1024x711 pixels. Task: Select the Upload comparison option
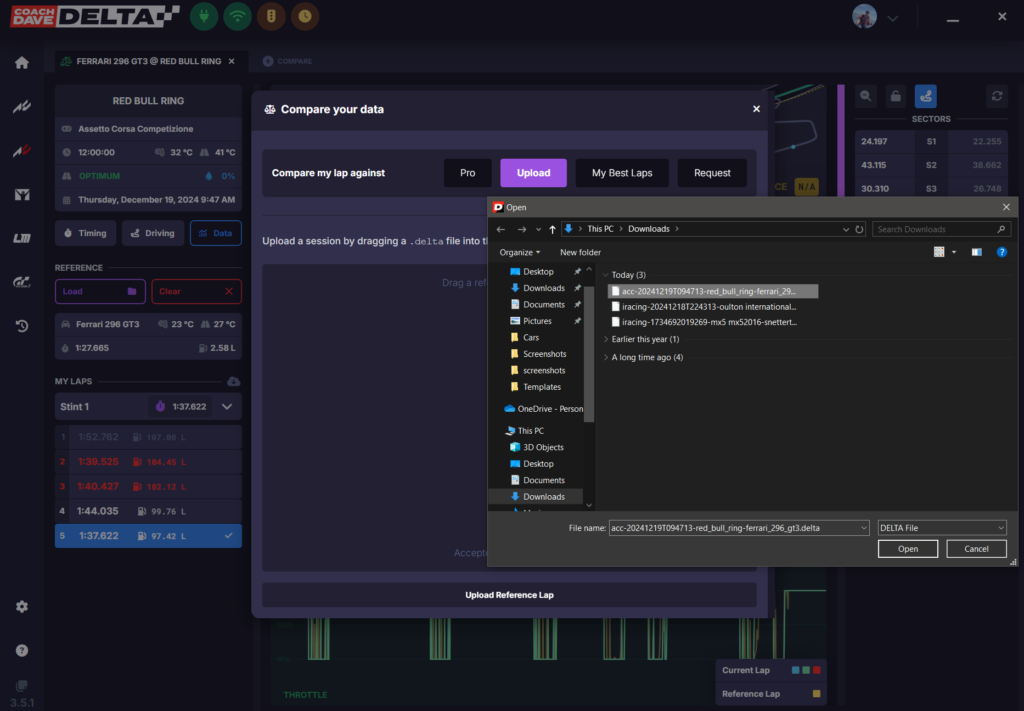point(534,173)
